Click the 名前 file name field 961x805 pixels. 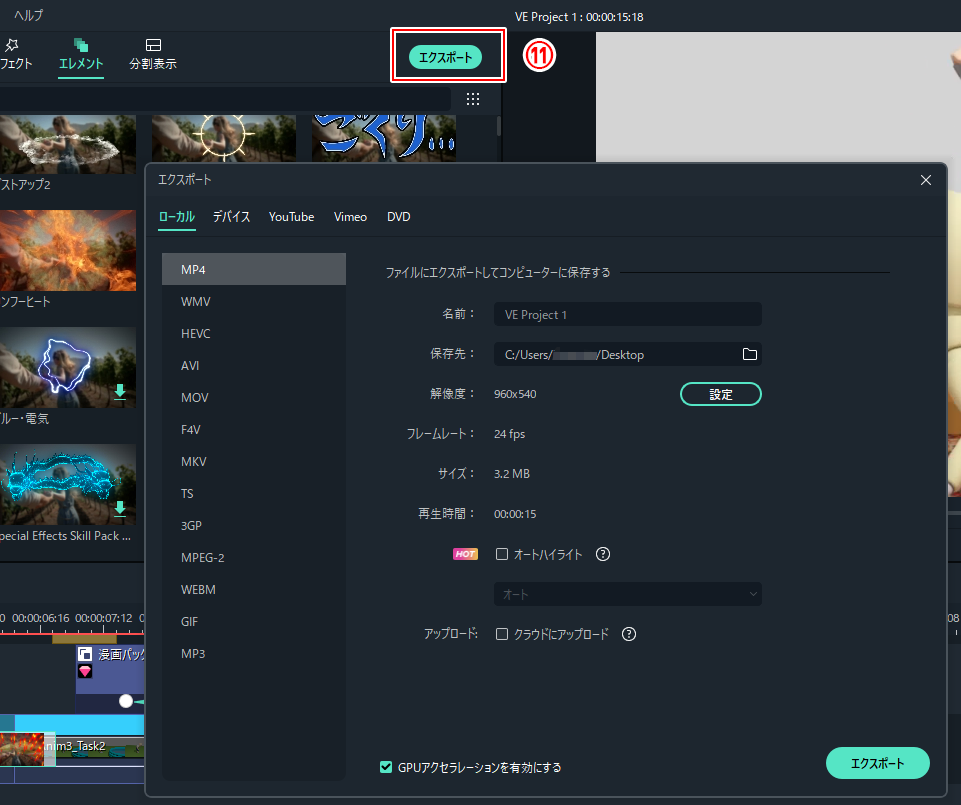tap(627, 314)
